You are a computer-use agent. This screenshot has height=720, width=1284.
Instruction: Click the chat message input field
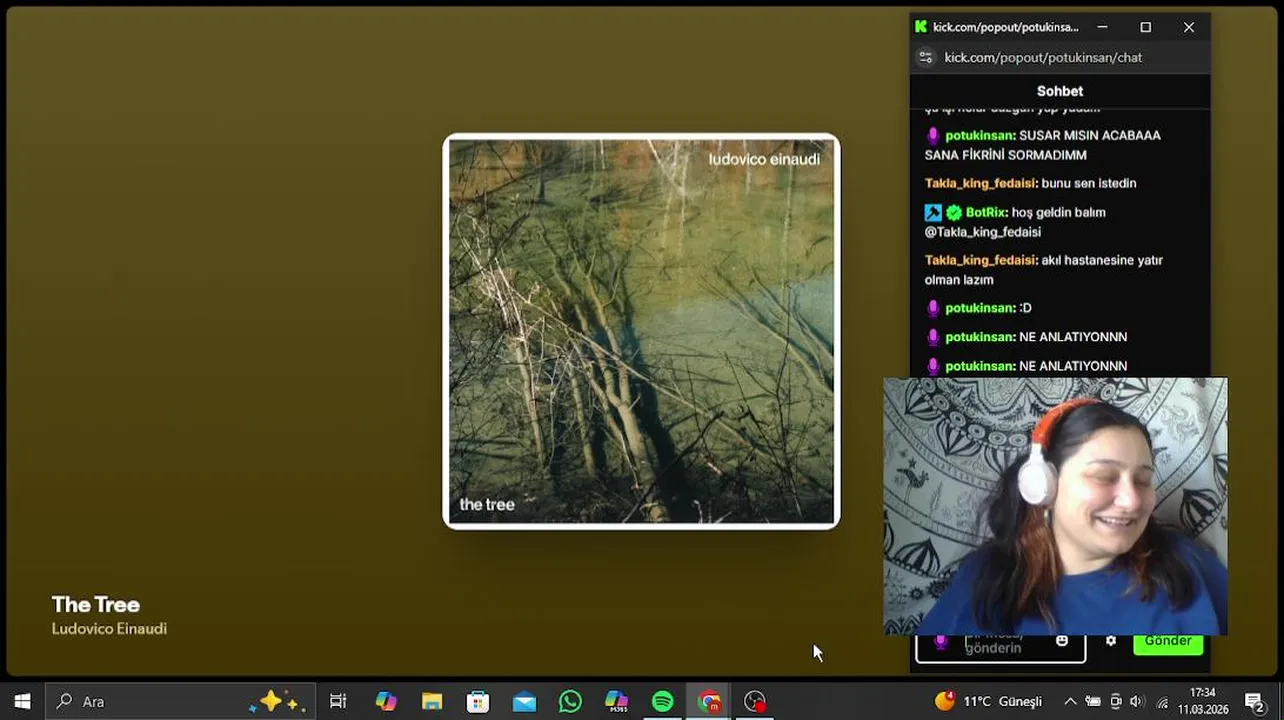click(x=1001, y=647)
